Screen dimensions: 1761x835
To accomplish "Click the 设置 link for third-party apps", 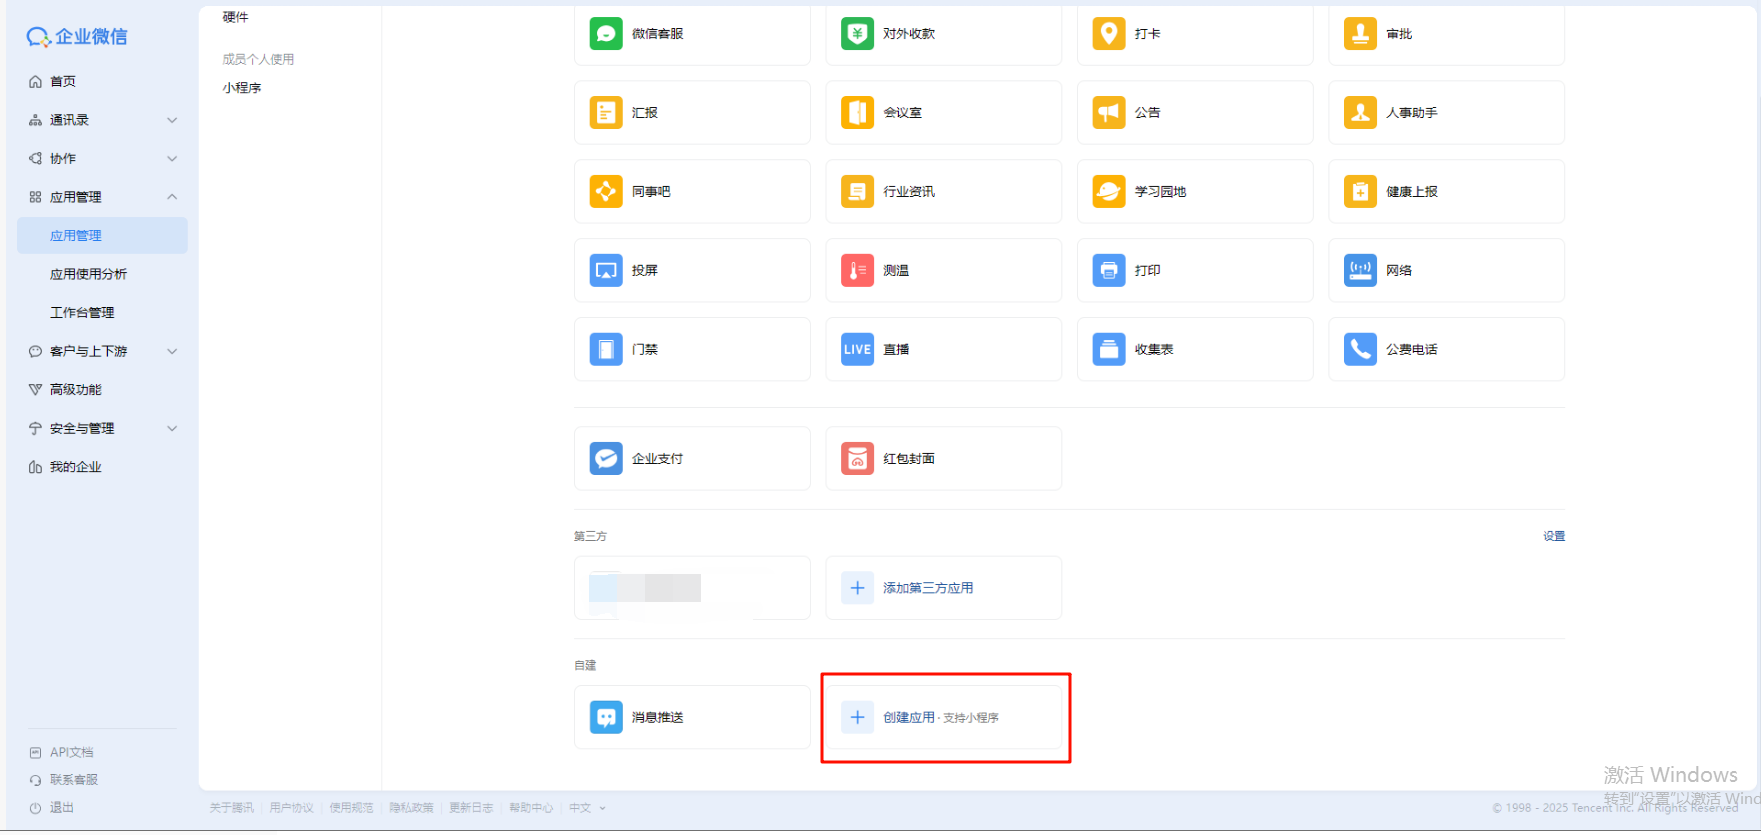I will click(1553, 537).
